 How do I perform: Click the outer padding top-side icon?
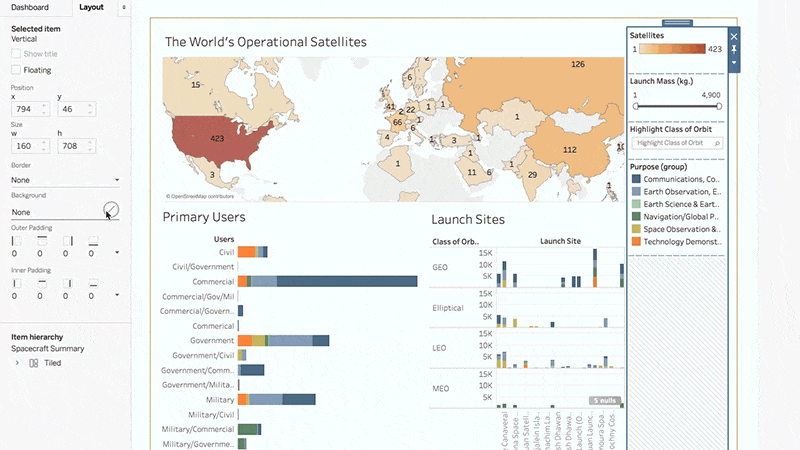41,241
